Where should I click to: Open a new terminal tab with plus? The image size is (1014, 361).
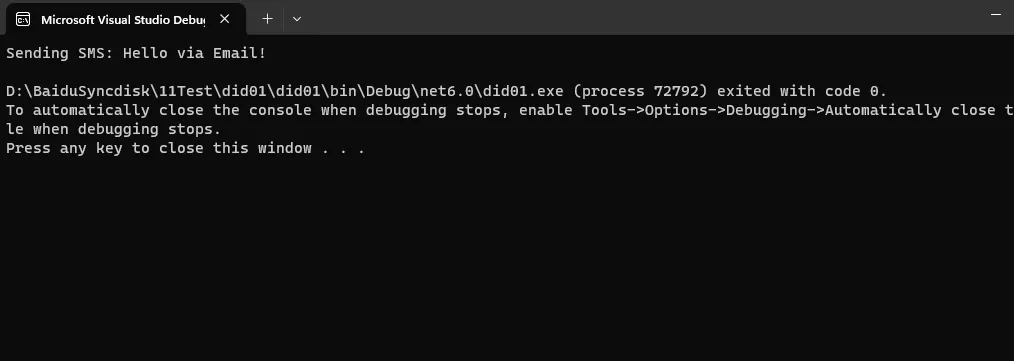point(268,19)
